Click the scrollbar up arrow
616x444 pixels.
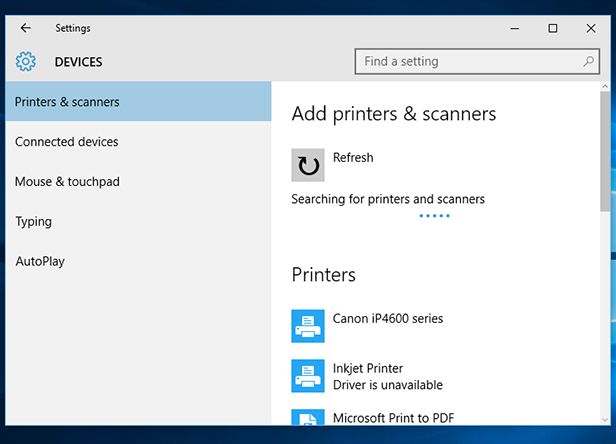(x=605, y=86)
